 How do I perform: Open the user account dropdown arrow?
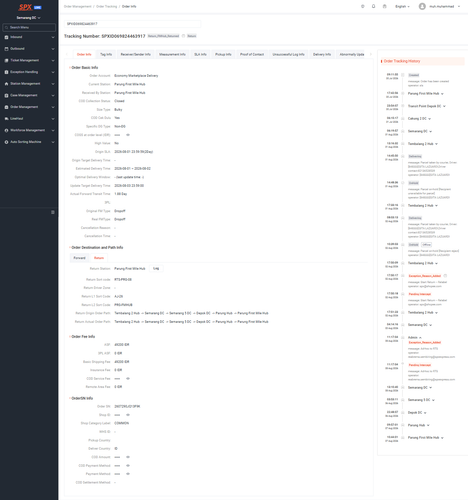(459, 6)
